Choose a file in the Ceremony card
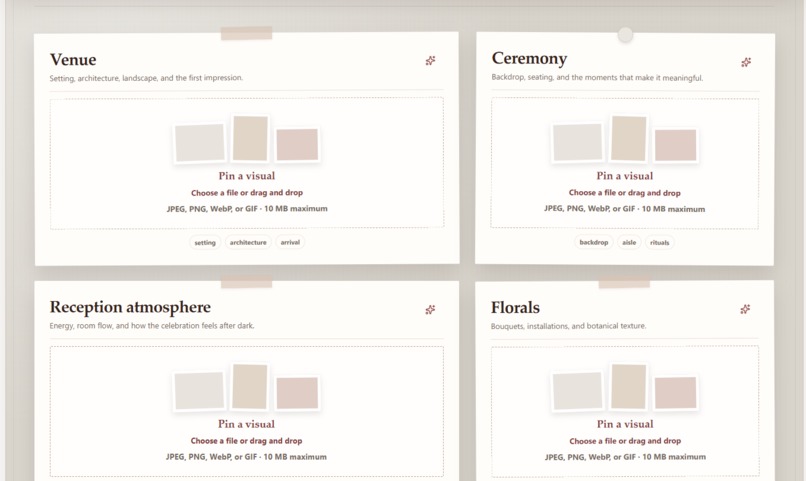 pyautogui.click(x=625, y=193)
